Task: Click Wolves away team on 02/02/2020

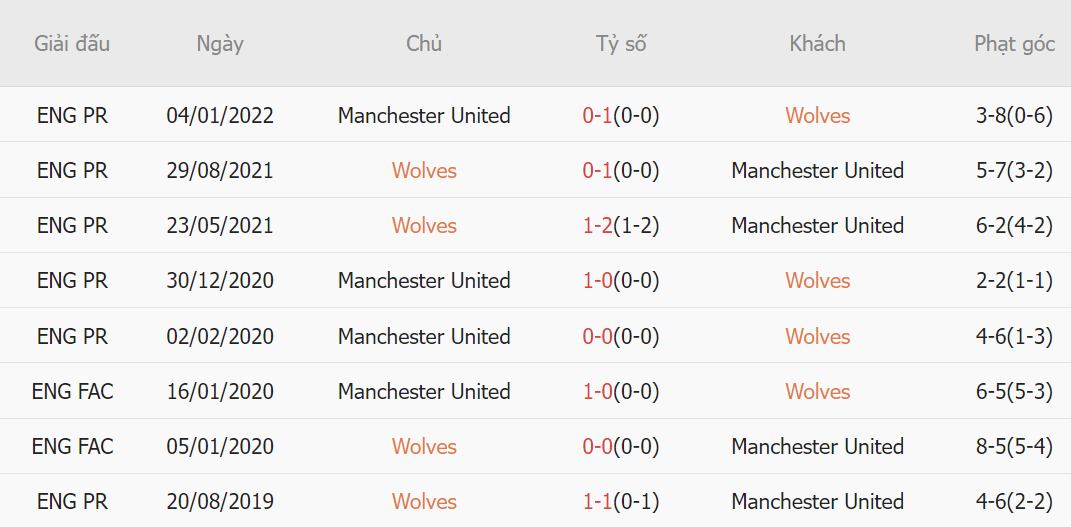Action: [818, 336]
